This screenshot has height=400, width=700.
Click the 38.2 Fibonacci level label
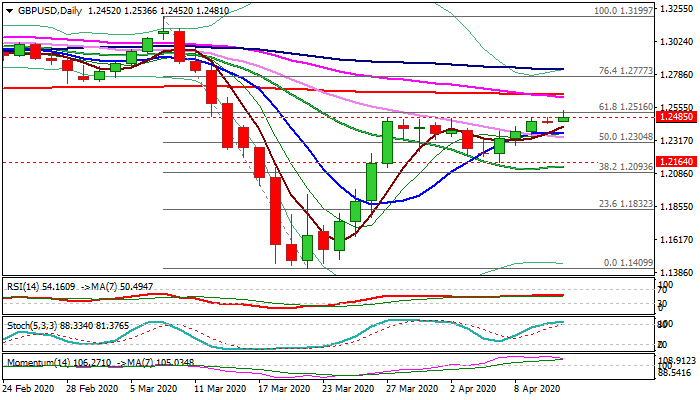tap(600, 167)
